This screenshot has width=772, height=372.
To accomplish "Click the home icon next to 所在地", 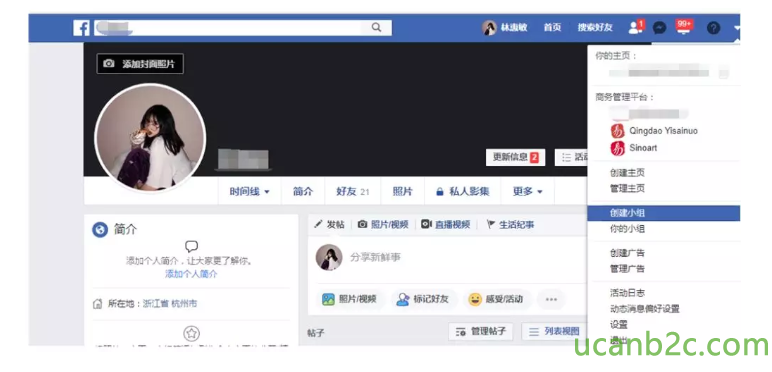I will (97, 304).
